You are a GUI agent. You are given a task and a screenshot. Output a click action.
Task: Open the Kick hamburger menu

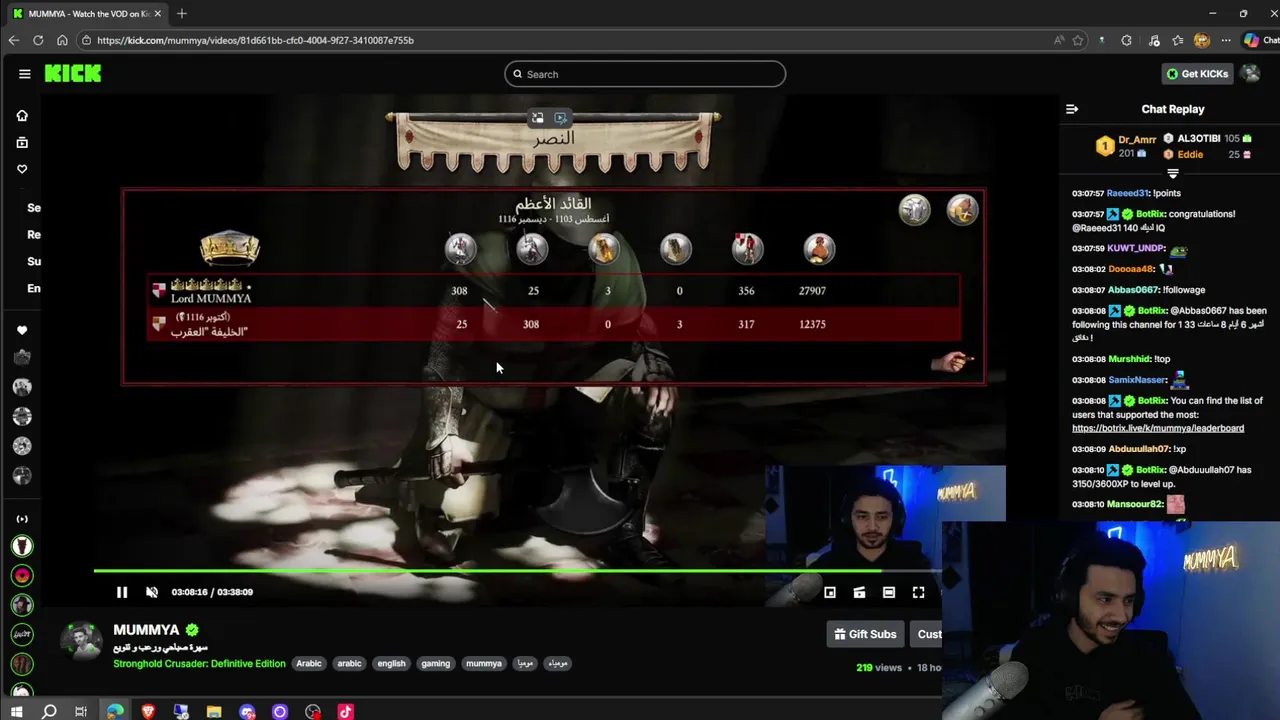(x=24, y=73)
